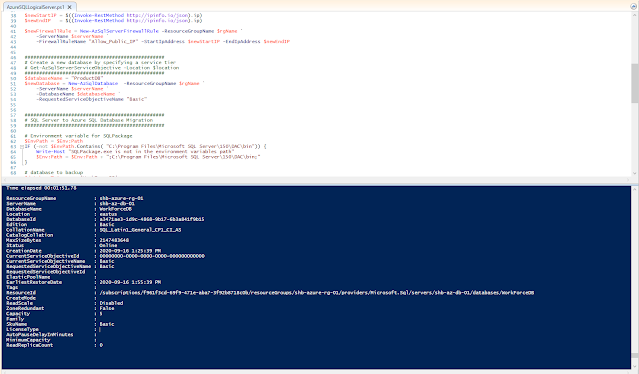Click the comment "# SQL Server to Azure SQL Database Migration"
The image size is (639, 374).
(89, 120)
